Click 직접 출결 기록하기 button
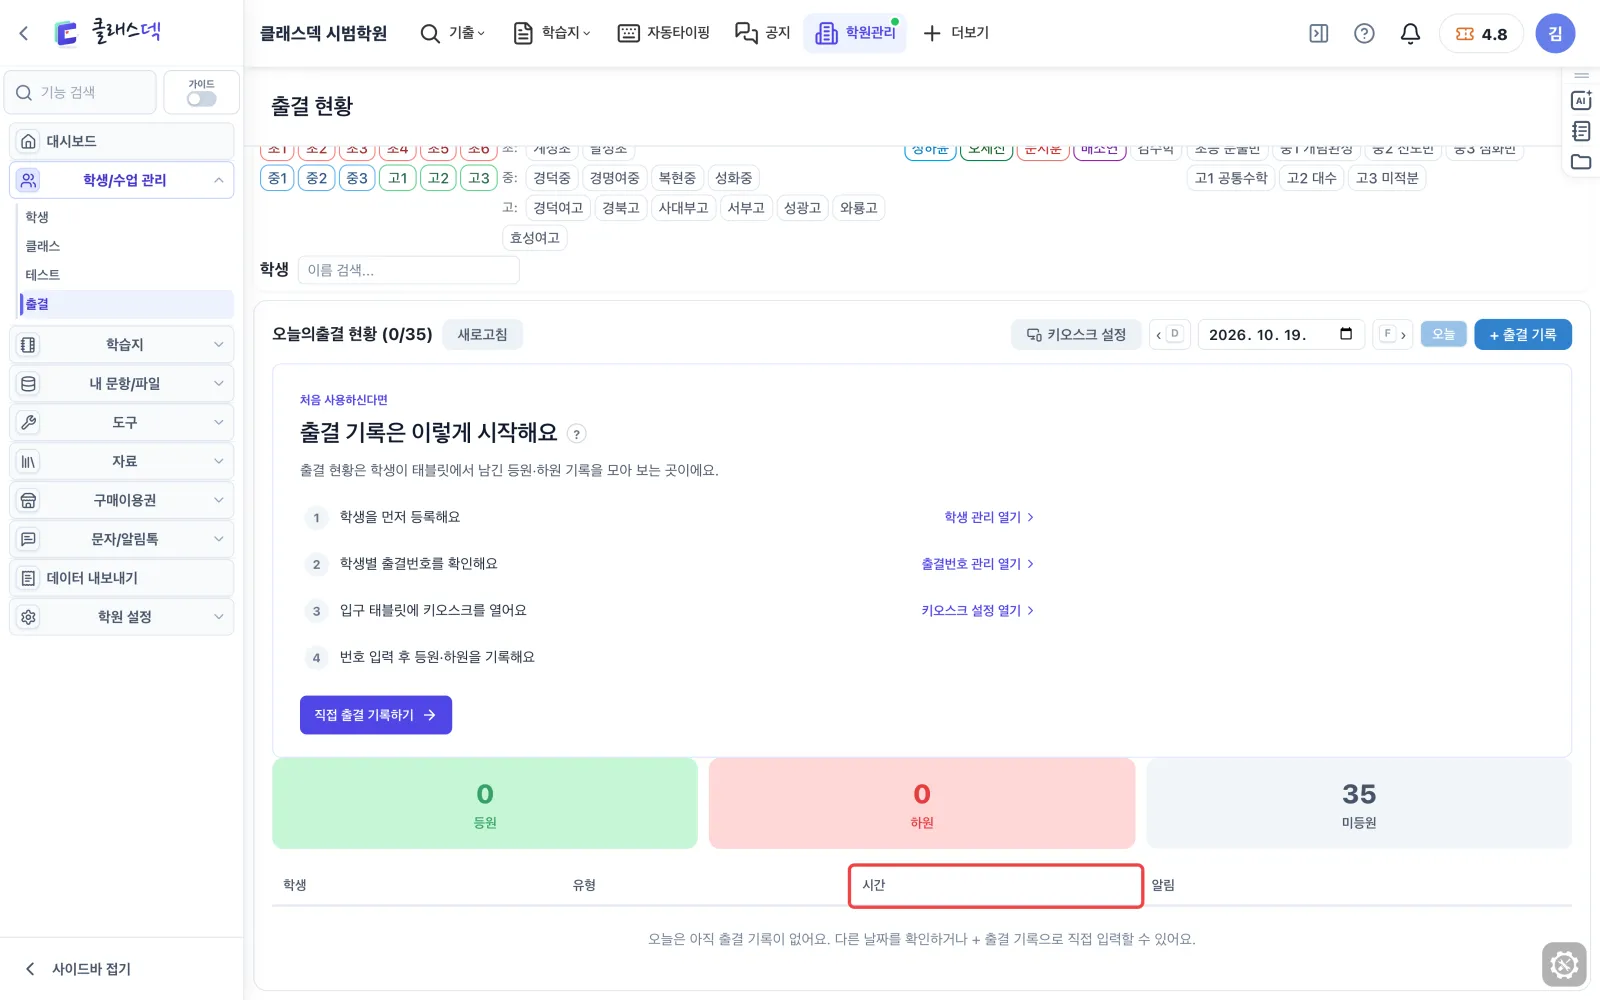Image resolution: width=1600 pixels, height=1000 pixels. [x=376, y=715]
